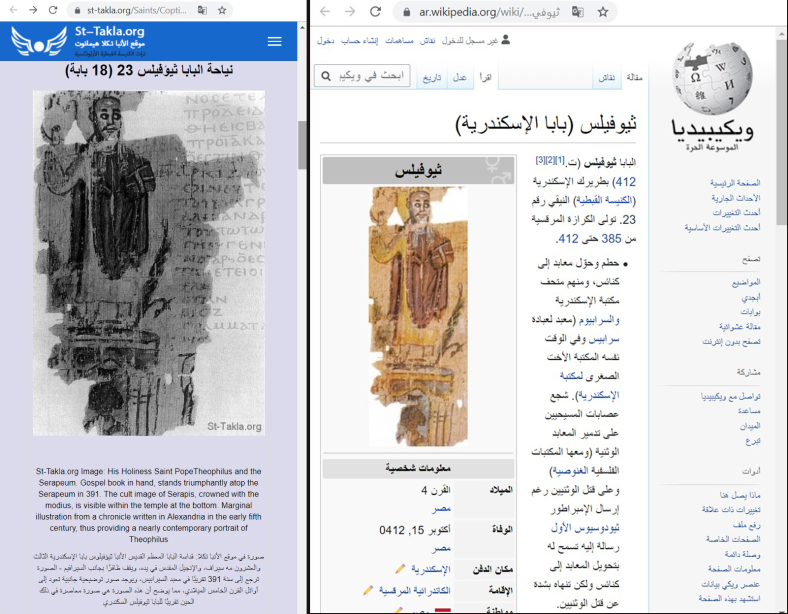
Task: Open أبجدي in sidebar
Action: coord(751,297)
